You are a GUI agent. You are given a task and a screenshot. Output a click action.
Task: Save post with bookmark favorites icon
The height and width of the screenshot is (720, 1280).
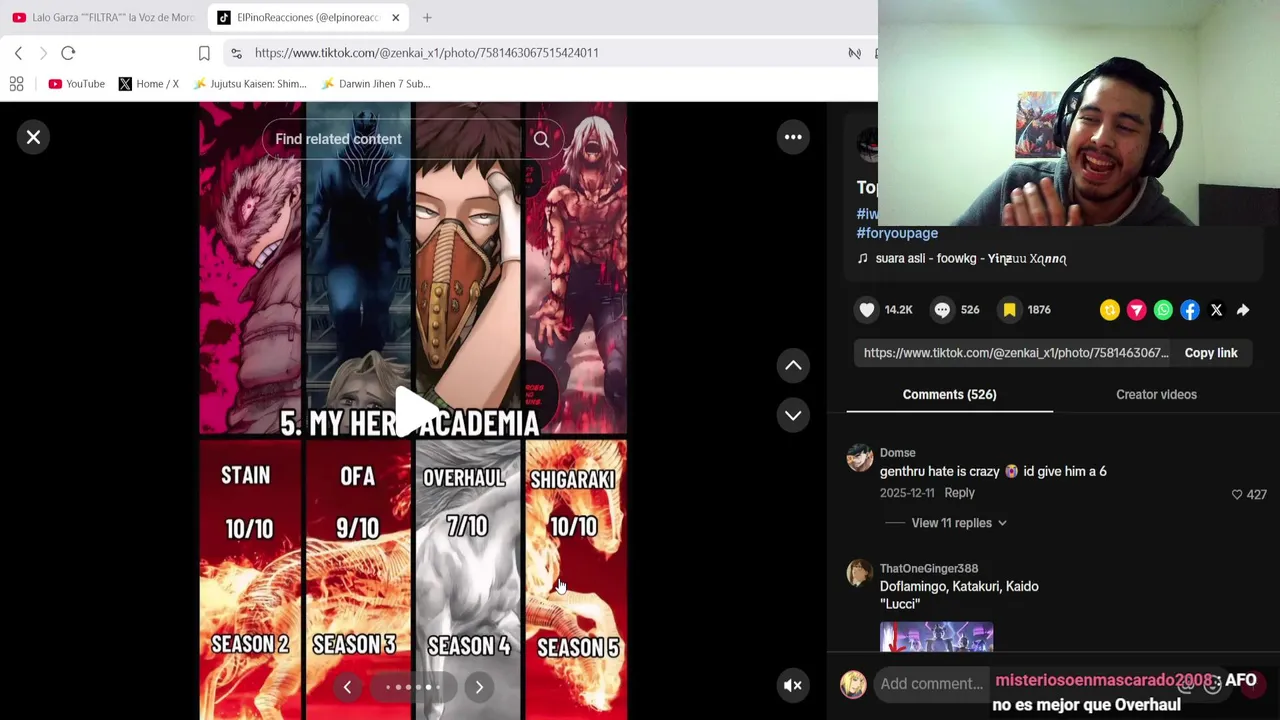click(x=1010, y=310)
